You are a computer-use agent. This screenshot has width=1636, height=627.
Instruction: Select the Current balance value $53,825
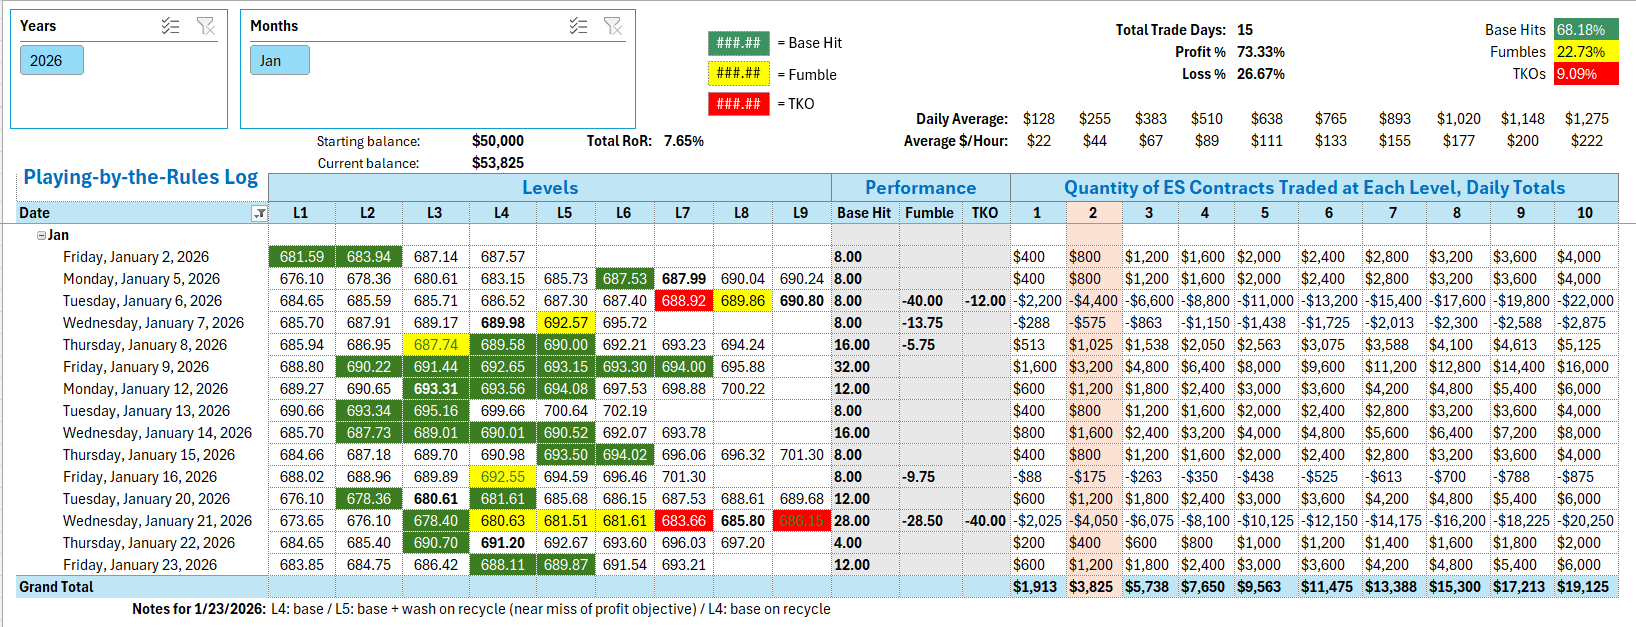tap(497, 163)
